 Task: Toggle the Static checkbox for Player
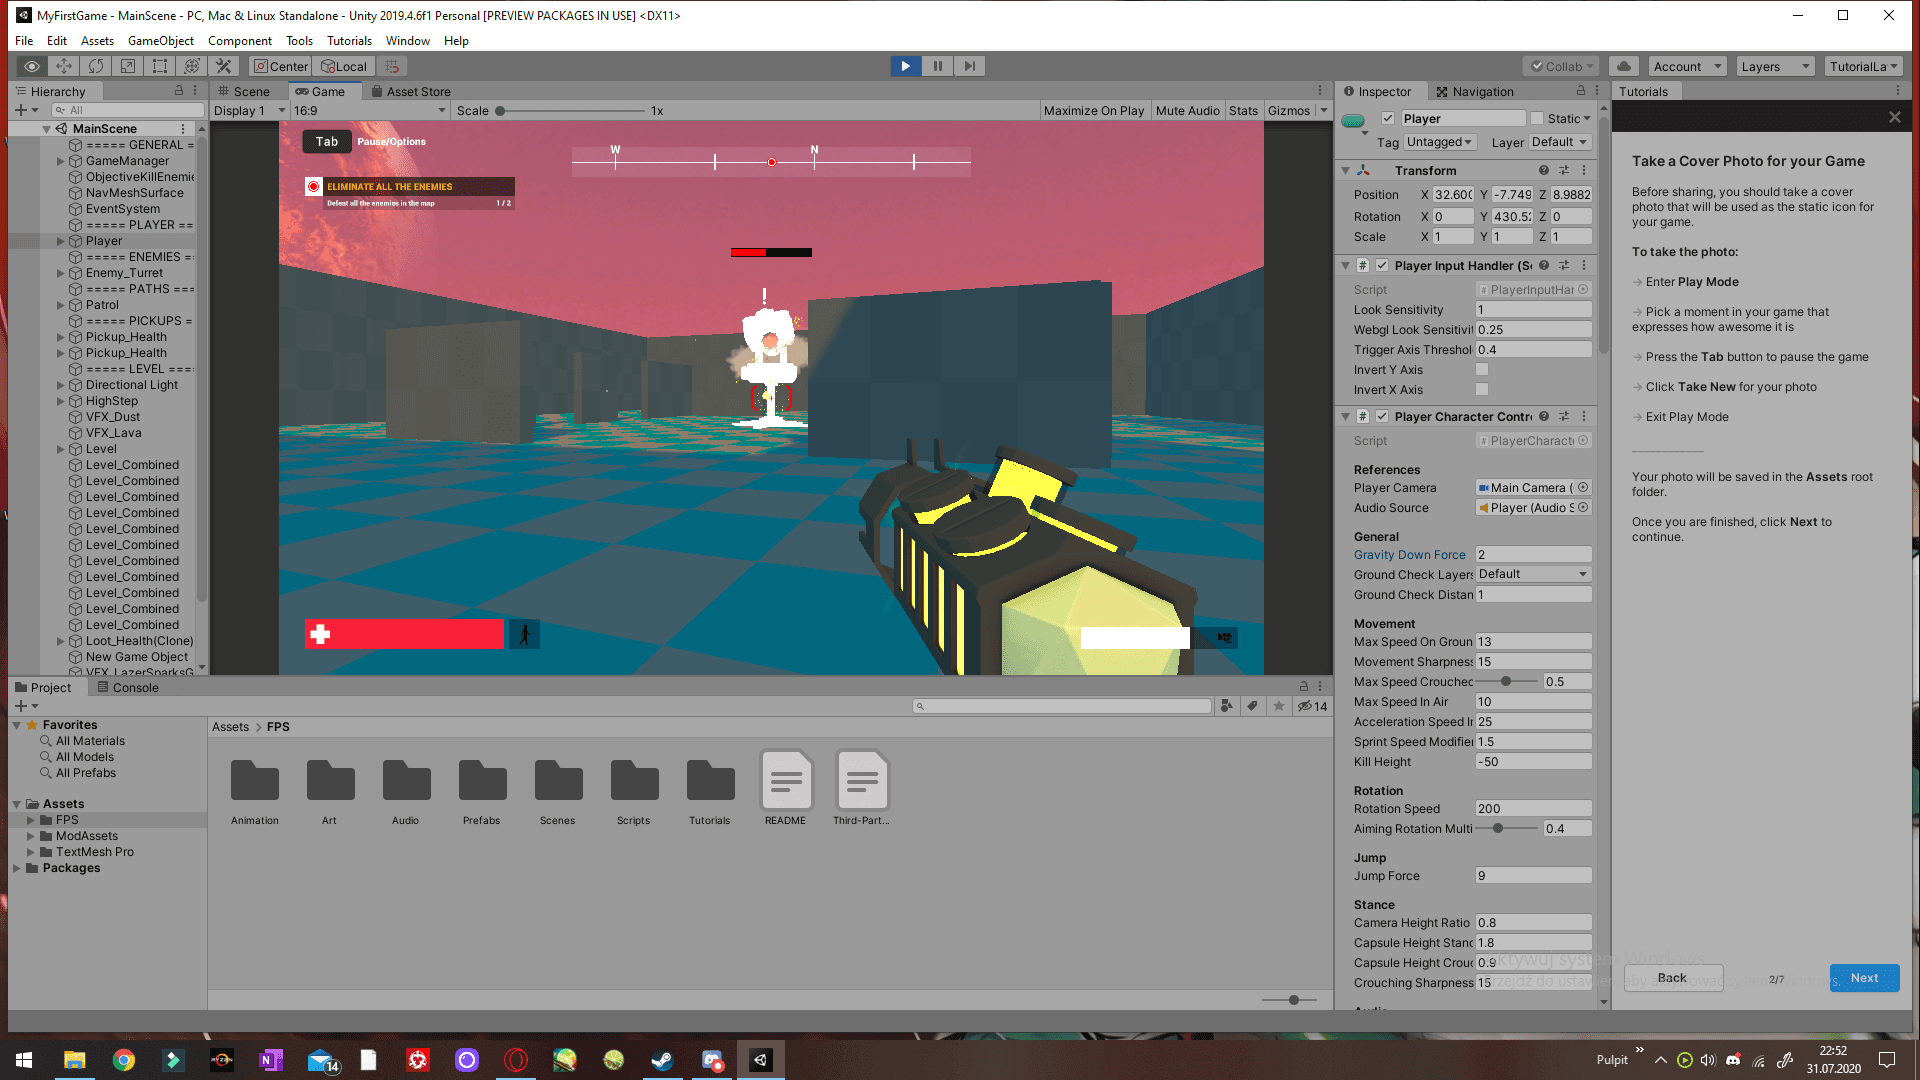[1537, 118]
